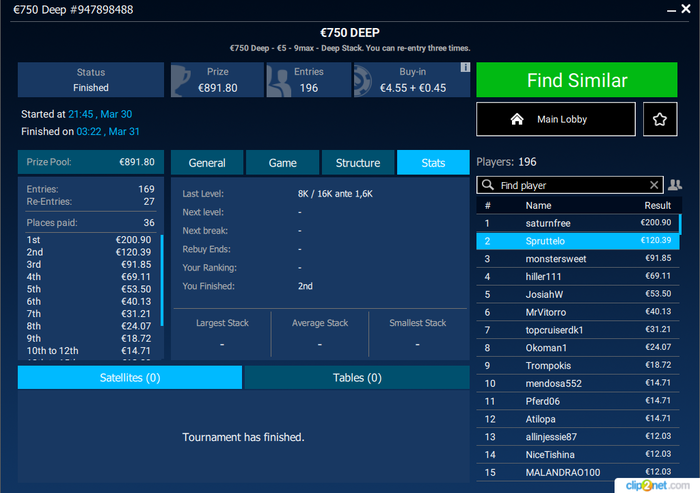Click the 9th place €18.72 payout
This screenshot has height=493, width=700.
[x=89, y=338]
